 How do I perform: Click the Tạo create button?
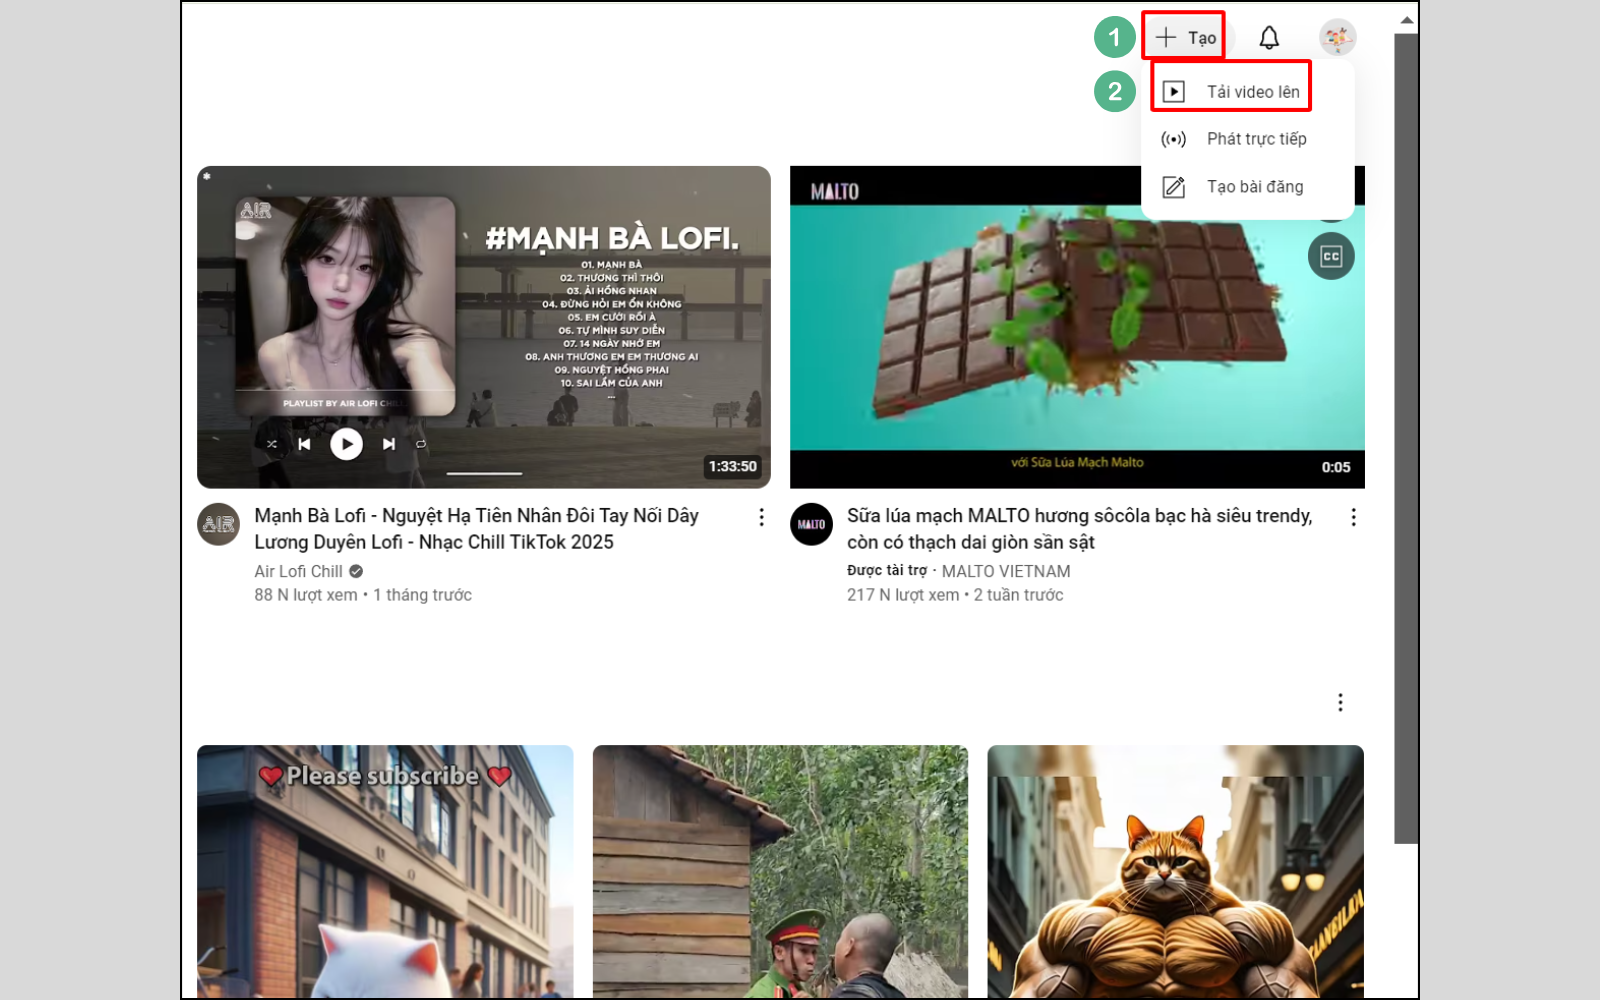point(1187,38)
